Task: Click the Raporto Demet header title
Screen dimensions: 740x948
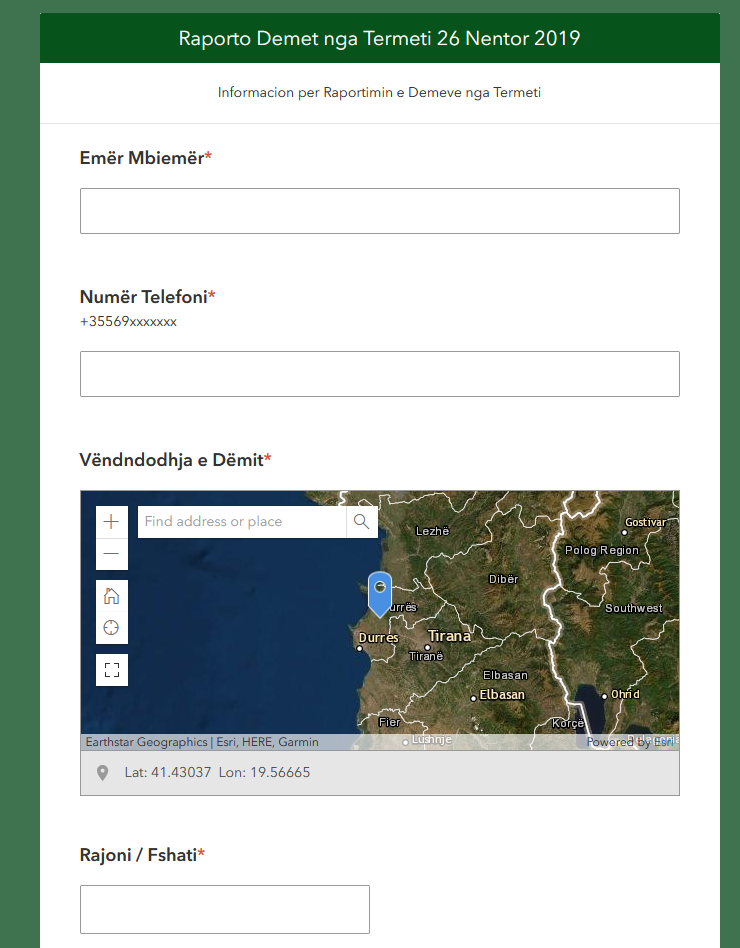Action: point(379,39)
